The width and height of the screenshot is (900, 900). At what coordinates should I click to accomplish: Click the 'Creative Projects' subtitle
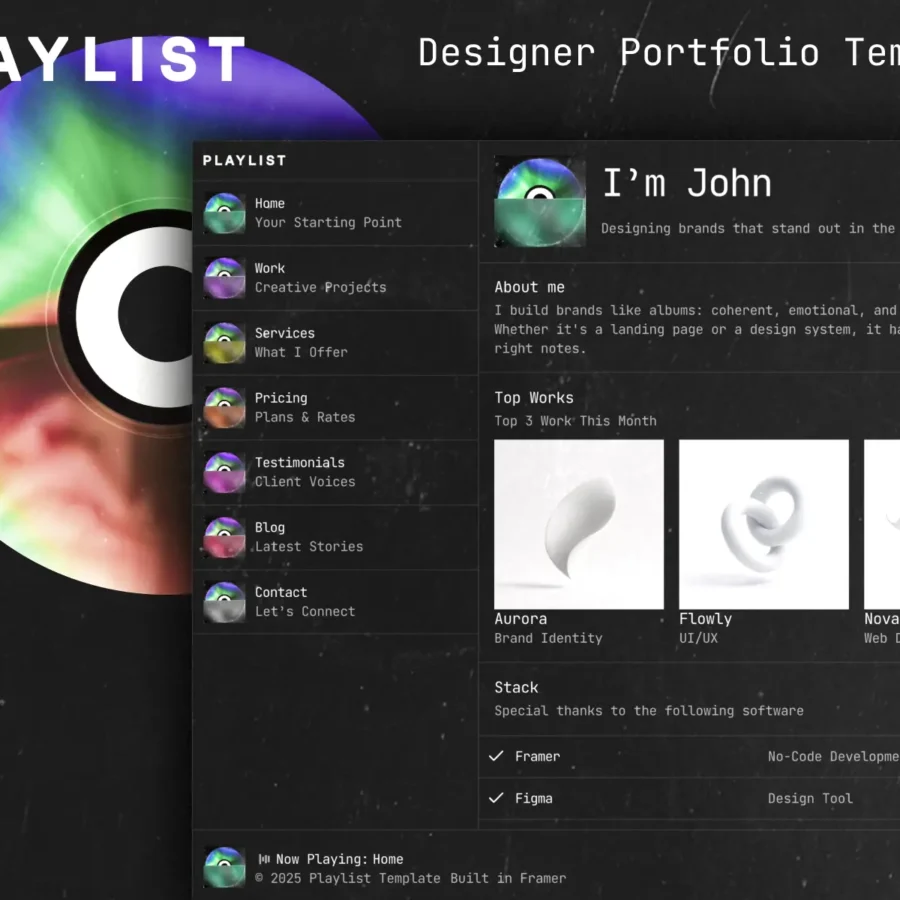[320, 288]
